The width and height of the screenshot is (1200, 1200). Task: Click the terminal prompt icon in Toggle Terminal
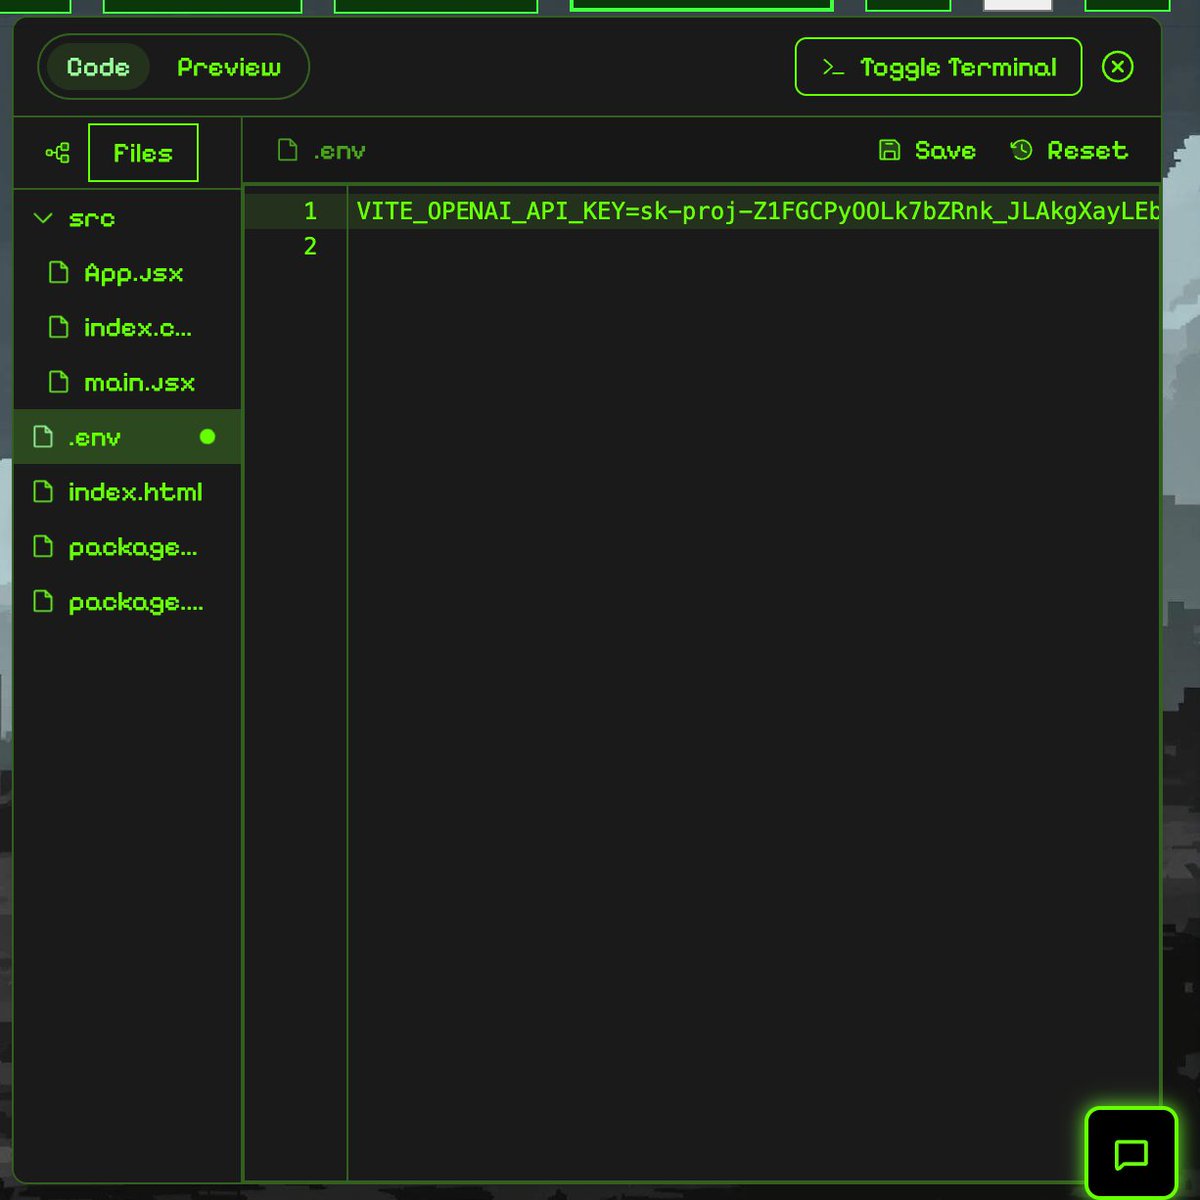833,67
